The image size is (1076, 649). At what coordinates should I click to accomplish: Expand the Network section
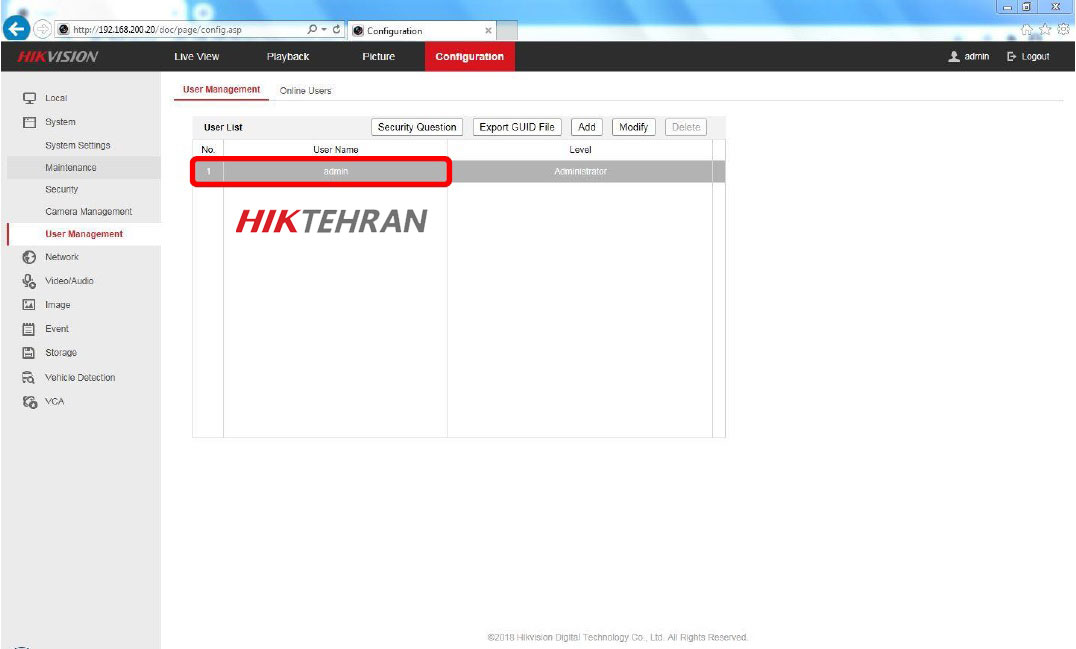(62, 257)
